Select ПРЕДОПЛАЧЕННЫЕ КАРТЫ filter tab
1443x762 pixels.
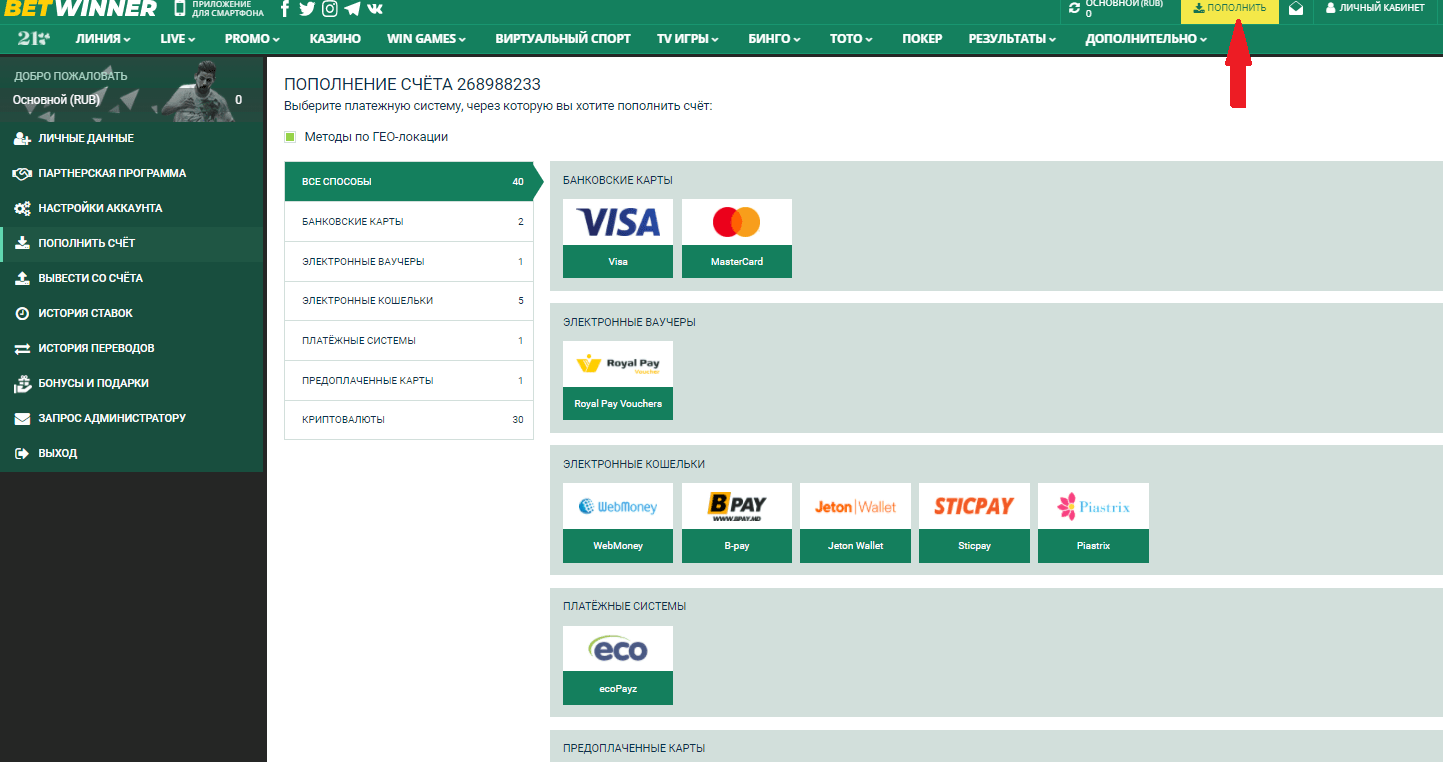pos(408,381)
